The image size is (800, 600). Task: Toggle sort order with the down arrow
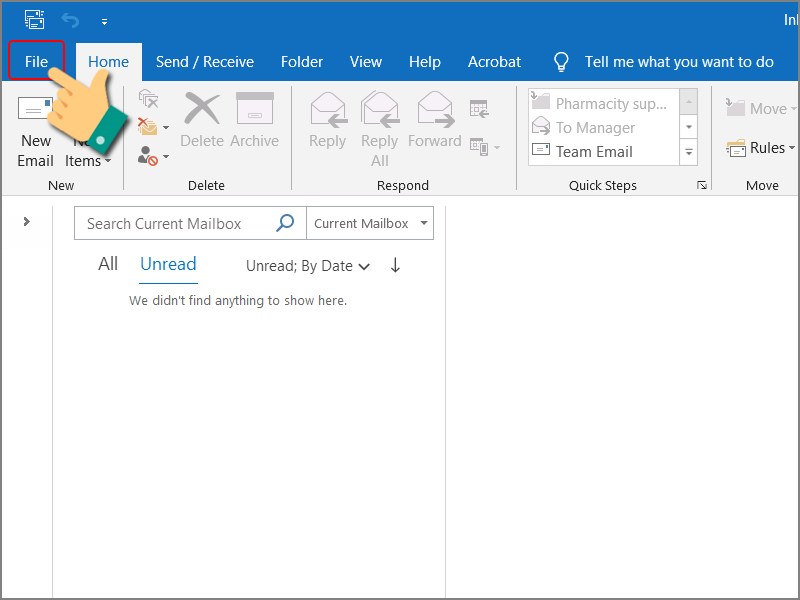click(x=395, y=265)
